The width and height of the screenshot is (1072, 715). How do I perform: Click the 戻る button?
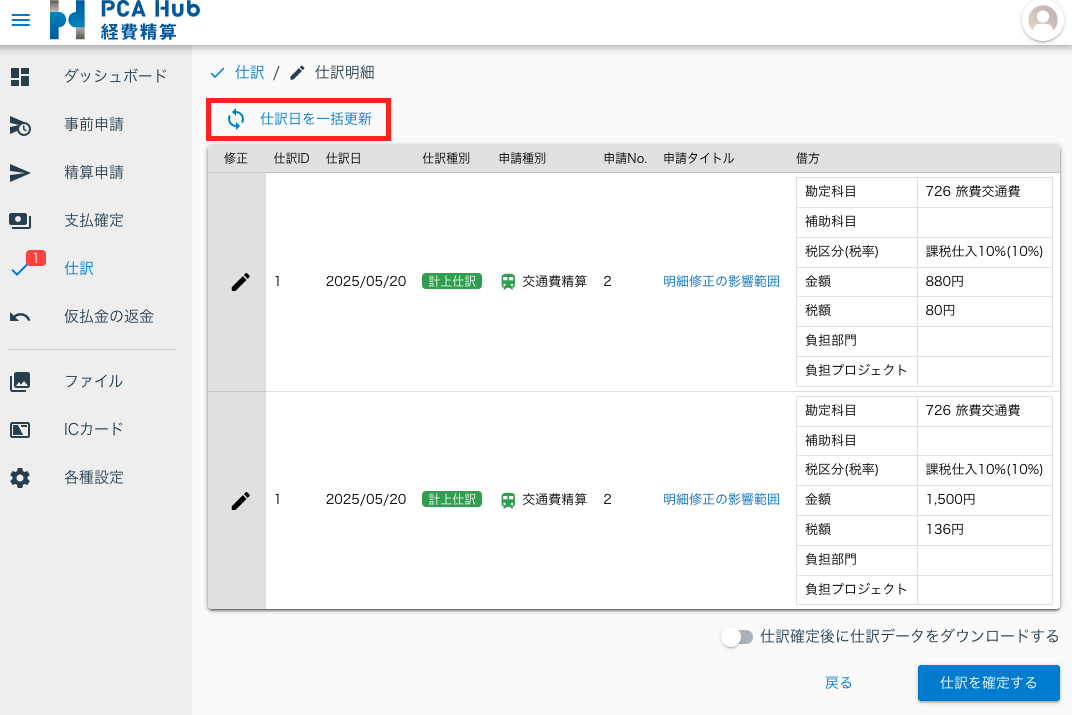point(838,683)
